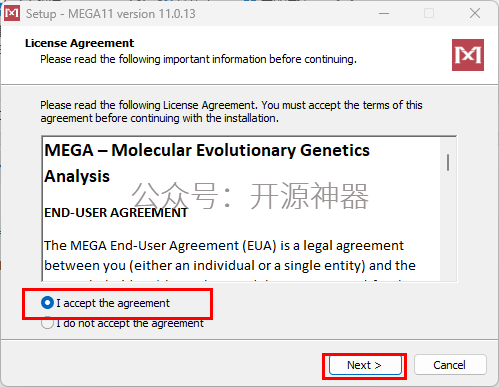
Task: Click the END-USER AGREEMENT heading
Action: coord(116,213)
